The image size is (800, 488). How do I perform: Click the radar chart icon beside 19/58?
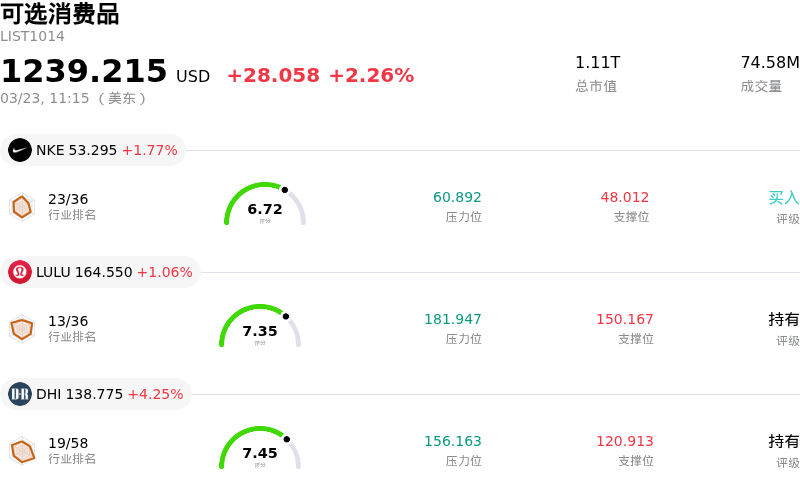[x=22, y=450]
